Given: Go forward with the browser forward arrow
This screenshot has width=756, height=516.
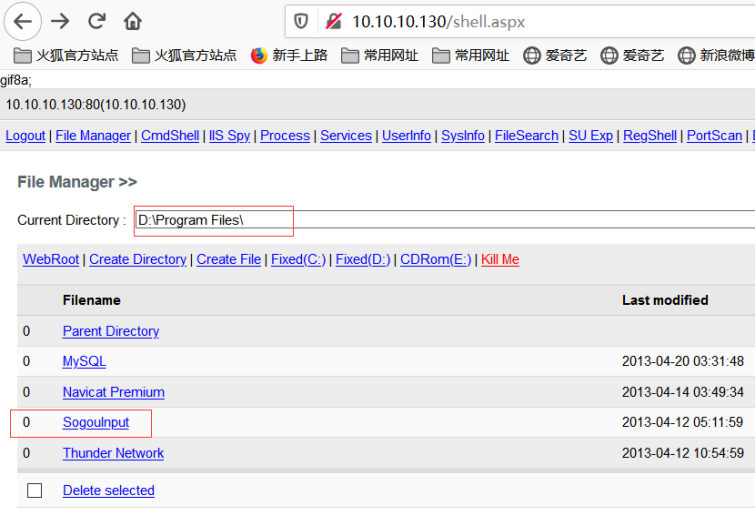Looking at the screenshot, I should point(60,21).
